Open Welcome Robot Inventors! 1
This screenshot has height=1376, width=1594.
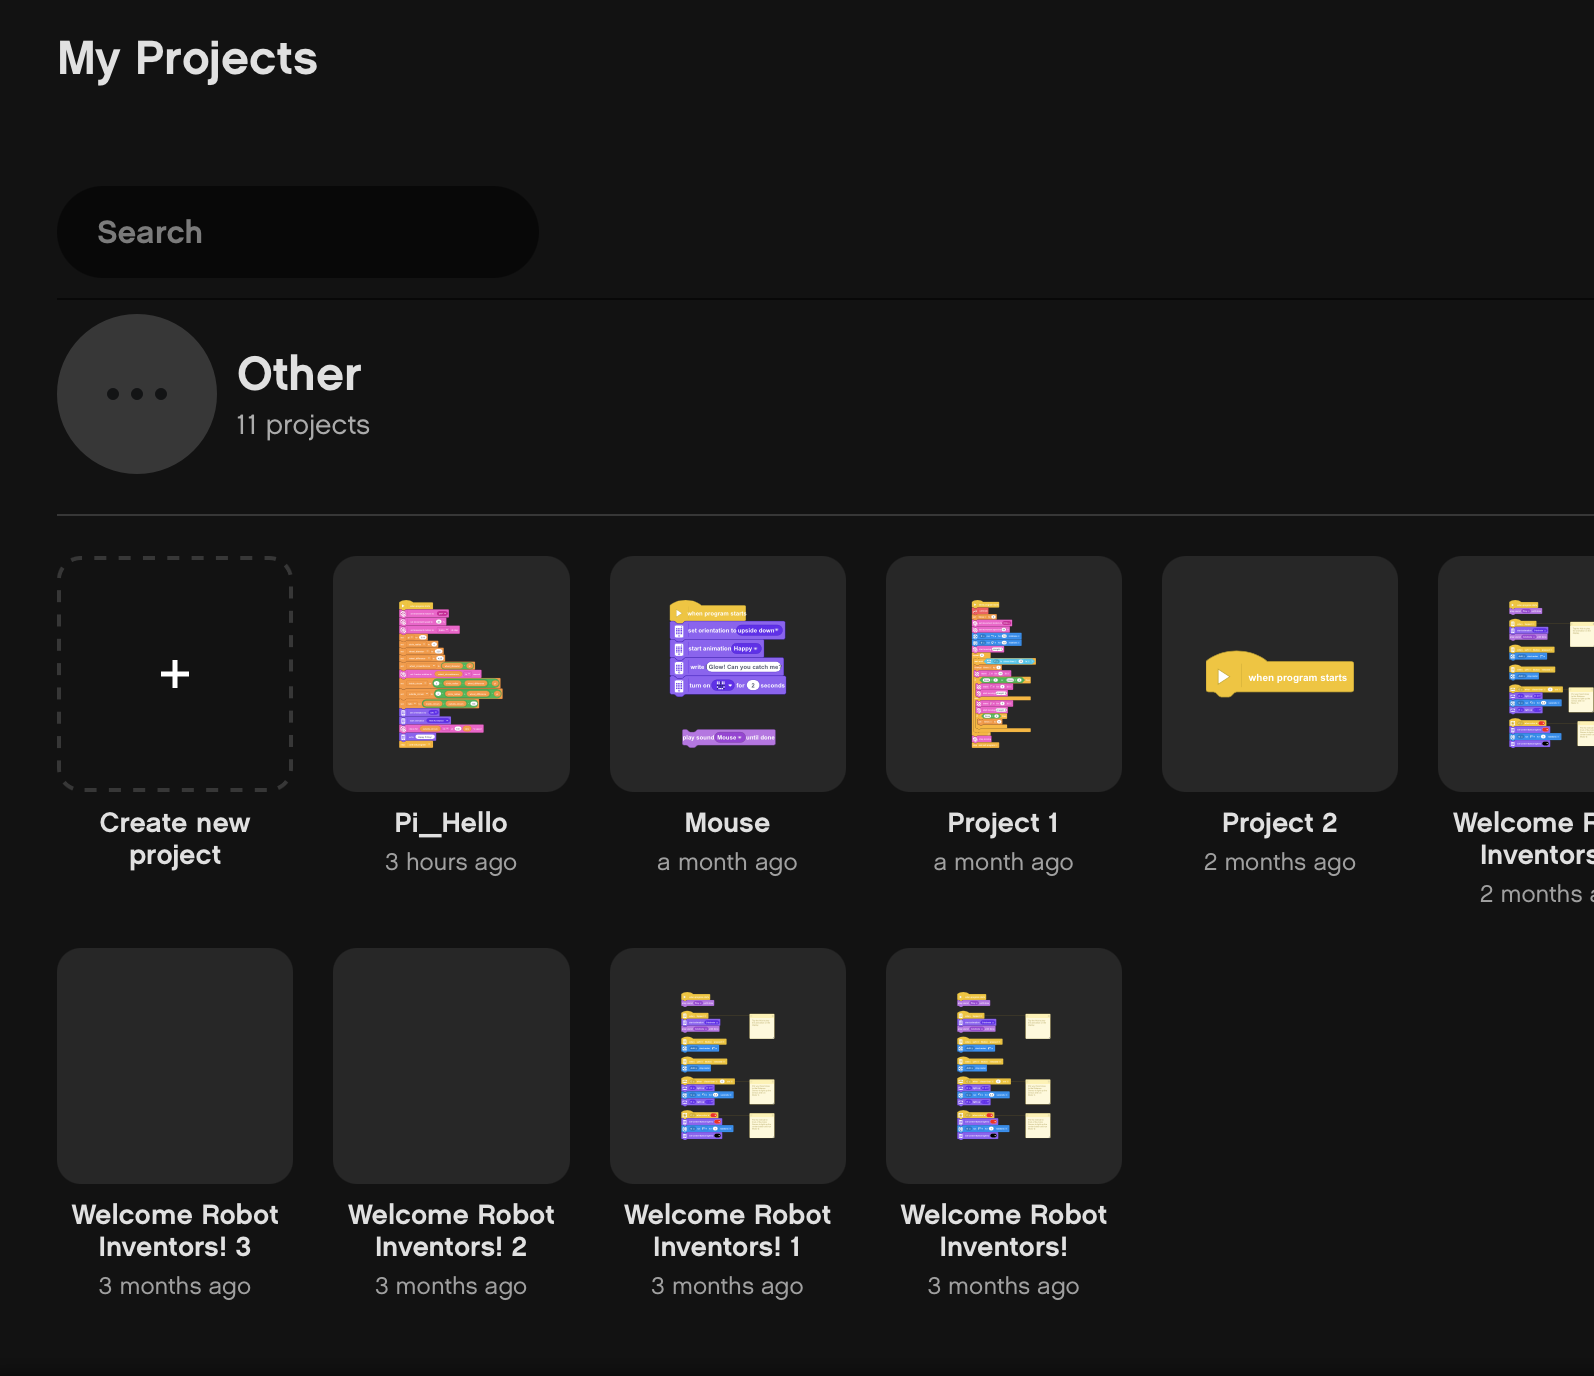point(727,1066)
